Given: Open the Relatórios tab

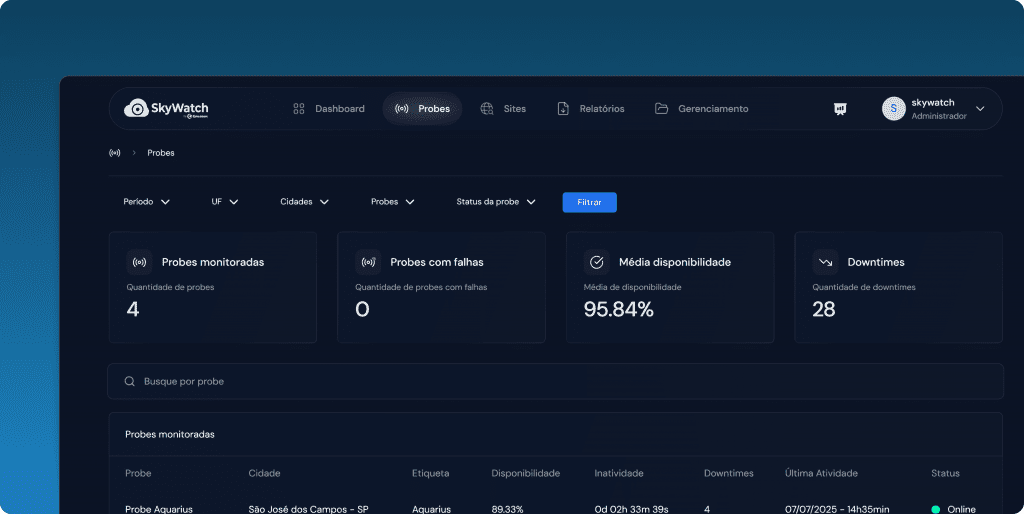Looking at the screenshot, I should (x=591, y=108).
